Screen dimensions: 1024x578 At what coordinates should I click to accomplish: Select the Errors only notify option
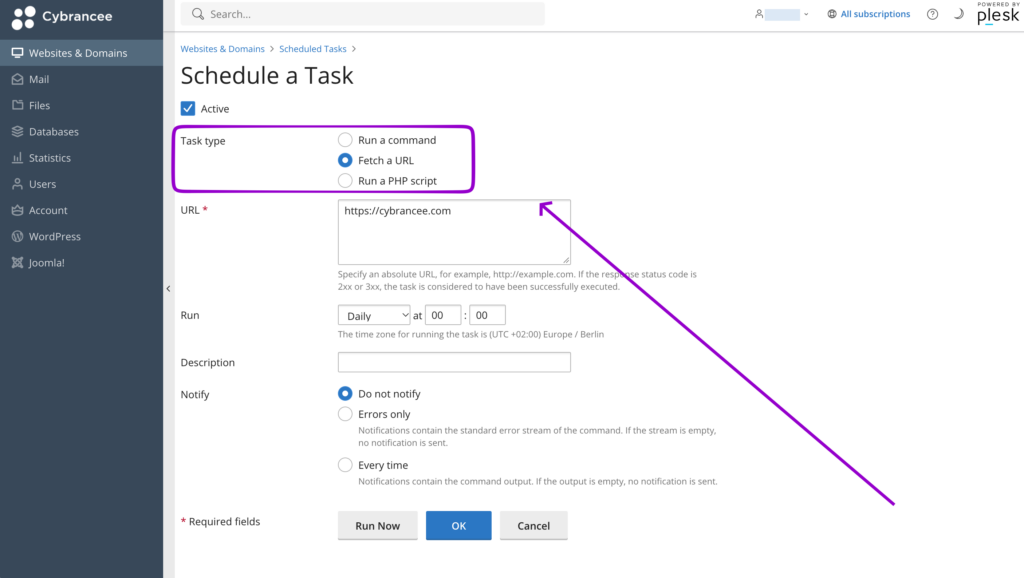[345, 413]
